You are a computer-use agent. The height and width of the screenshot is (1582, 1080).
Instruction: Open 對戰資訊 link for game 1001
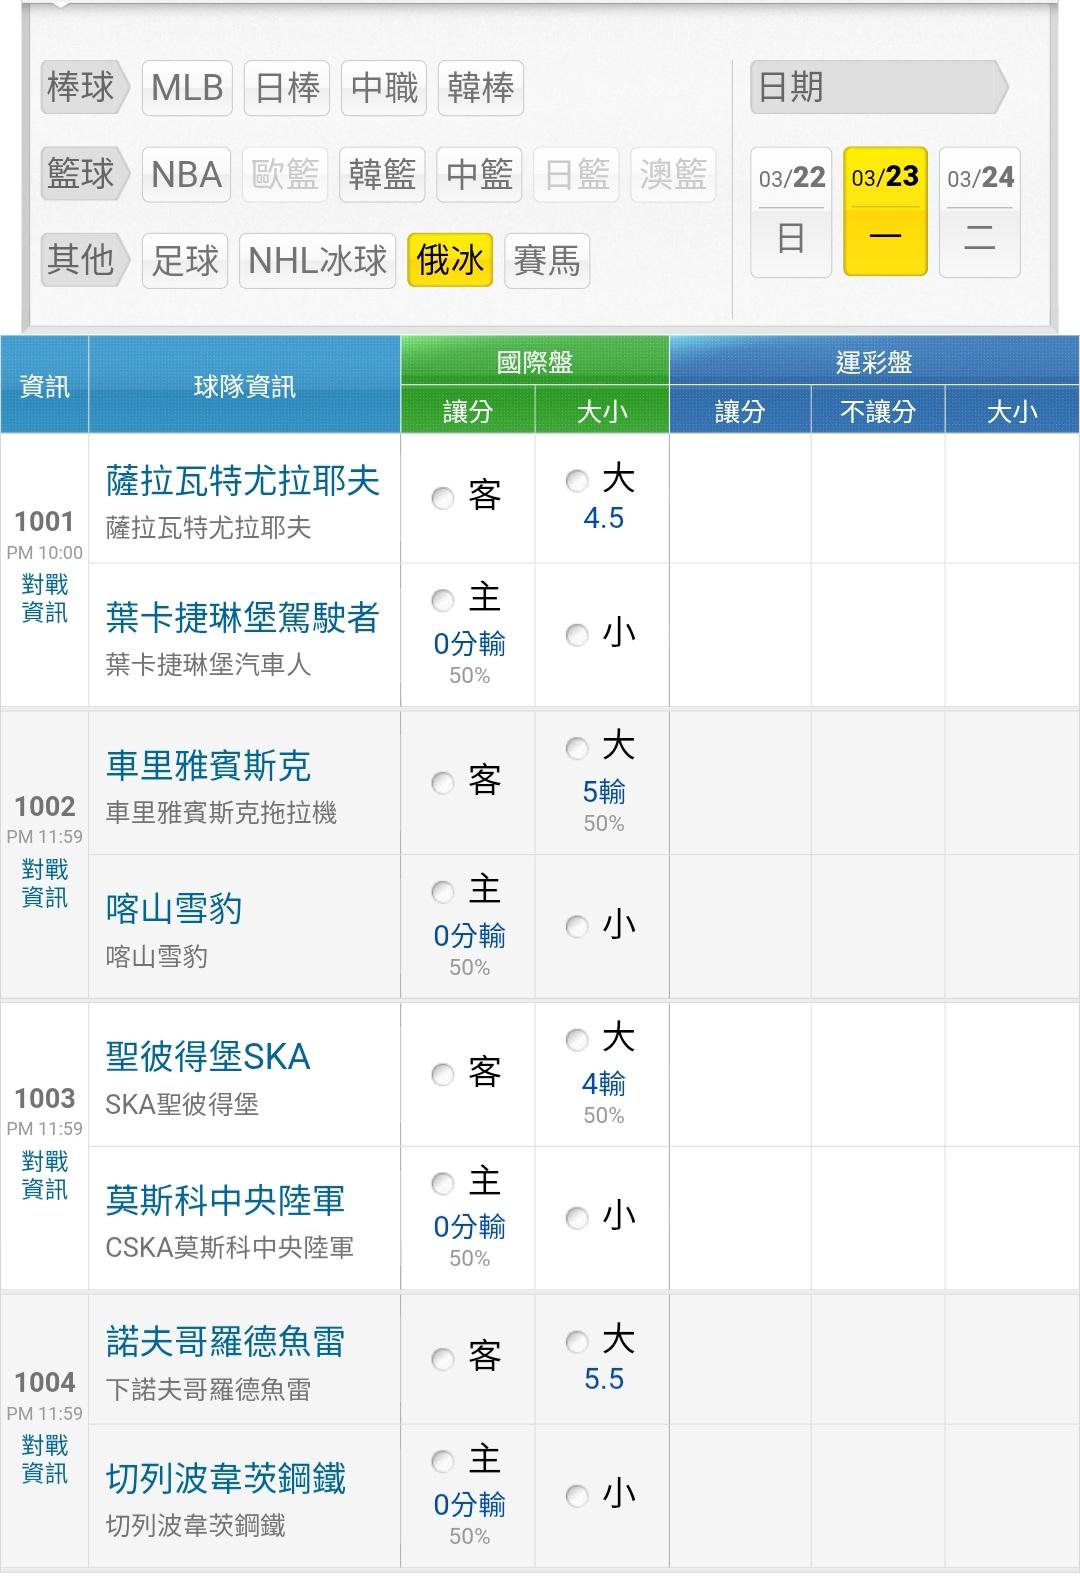tap(45, 598)
